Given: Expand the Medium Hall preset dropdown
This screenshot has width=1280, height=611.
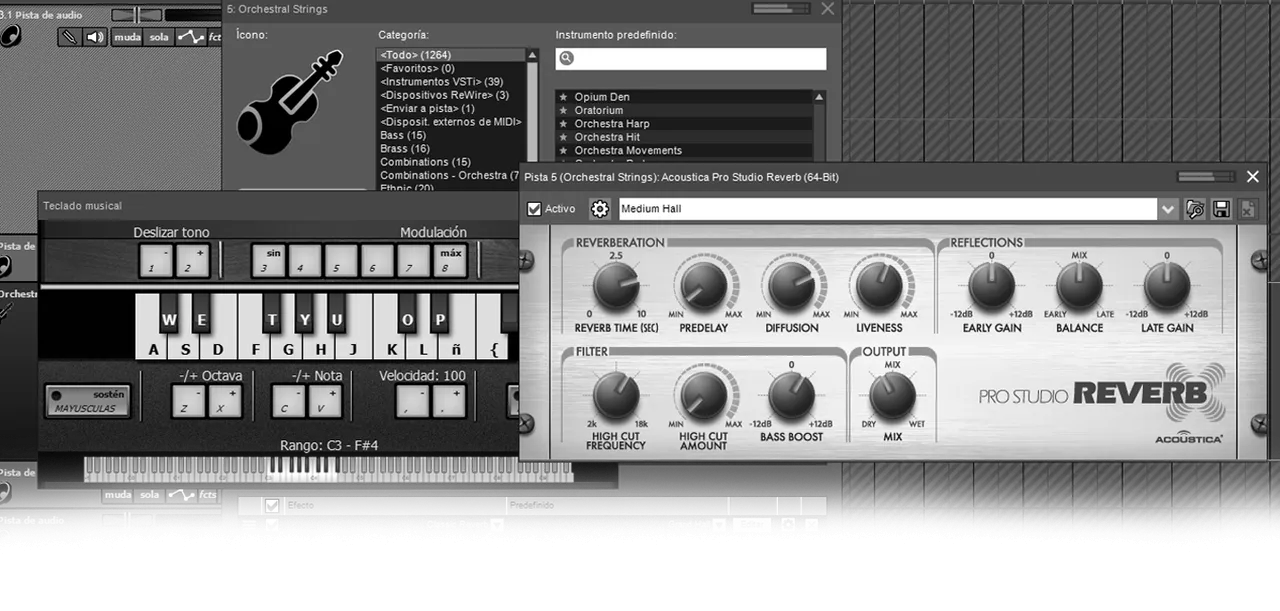Looking at the screenshot, I should coord(1168,209).
